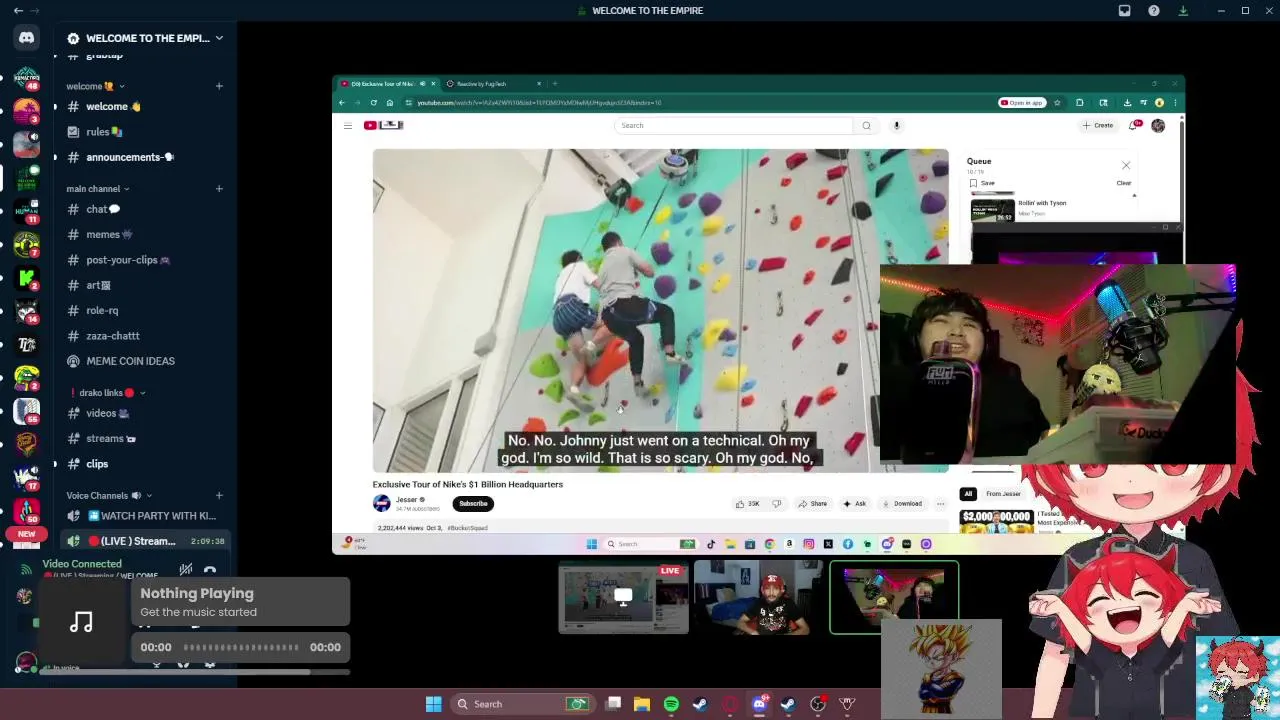The image size is (1280, 720).
Task: Open the server icon with 50 badge
Action: [x=27, y=510]
